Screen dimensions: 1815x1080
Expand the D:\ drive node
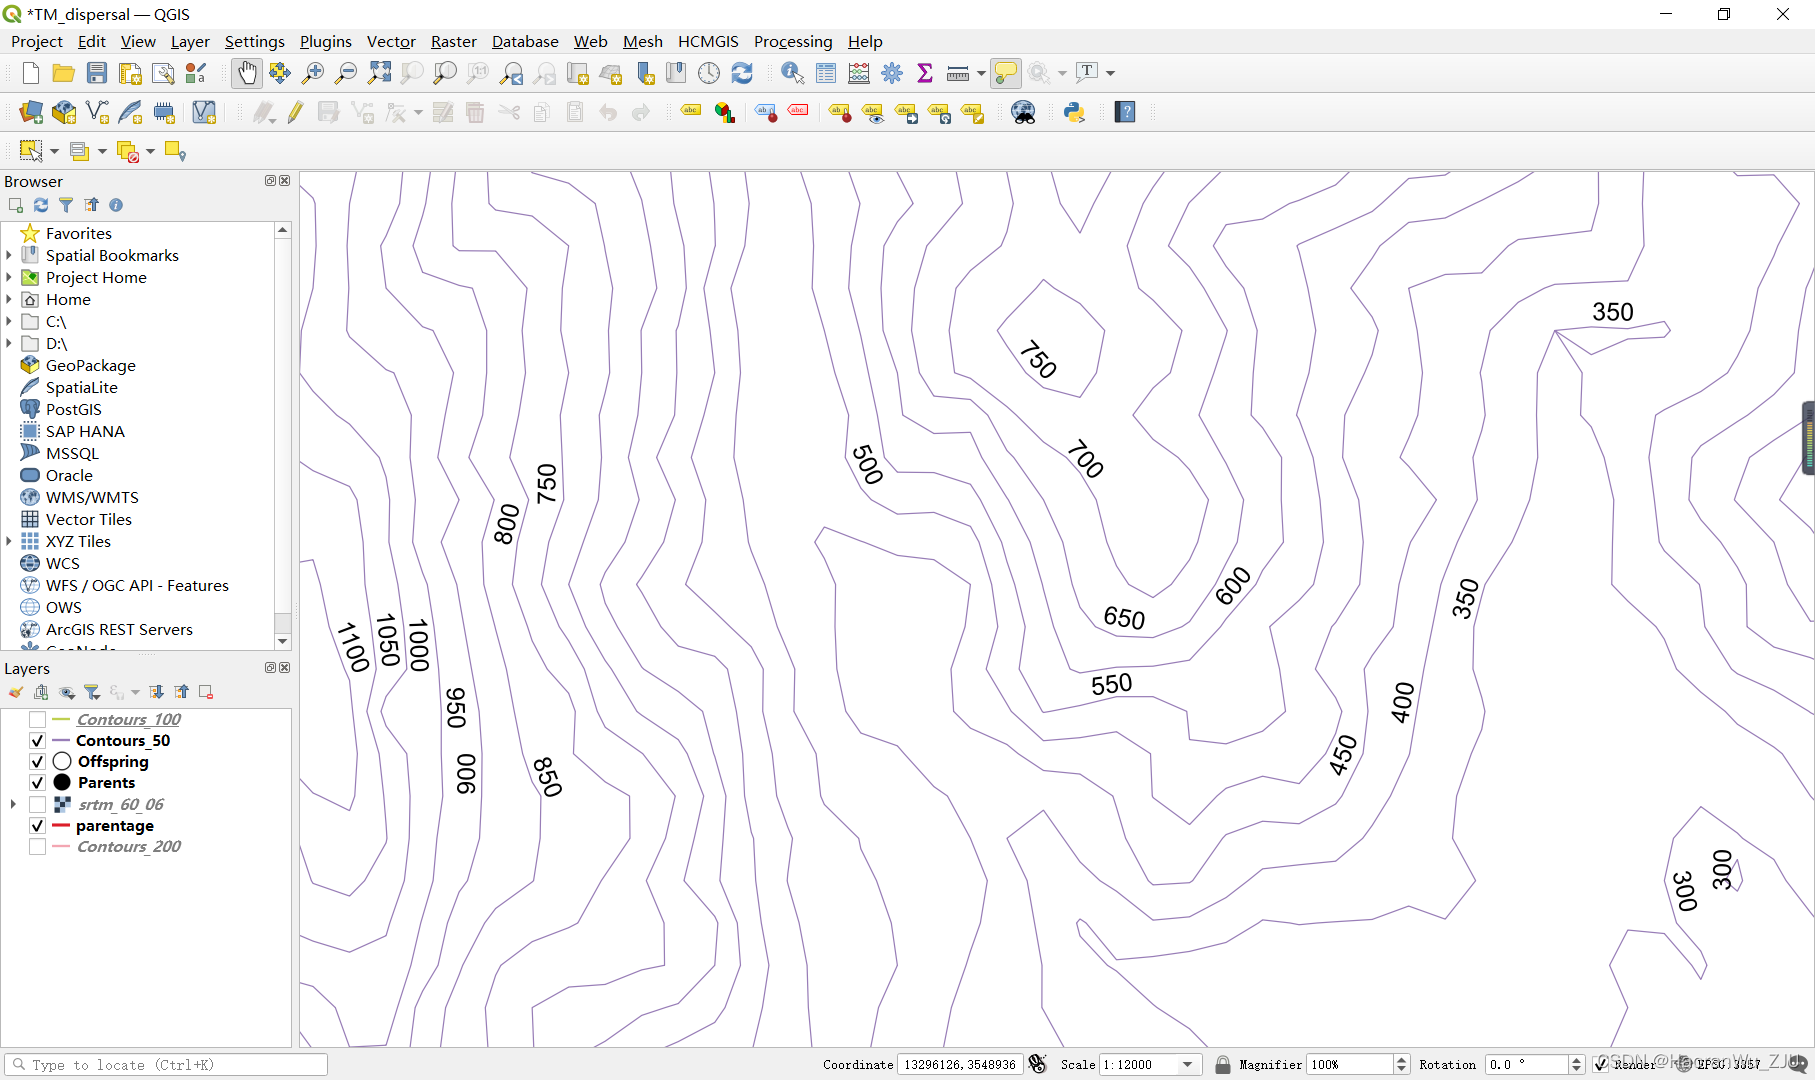click(9, 343)
